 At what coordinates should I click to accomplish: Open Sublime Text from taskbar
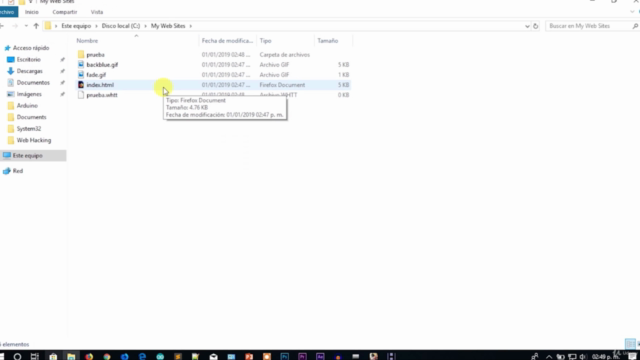click(x=178, y=356)
